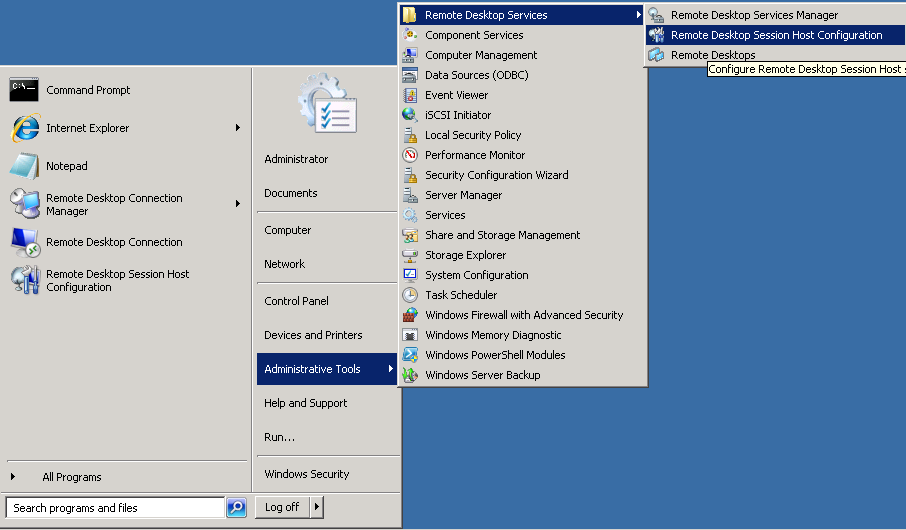Click the Remote Desktop Connection Manager icon
The width and height of the screenshot is (906, 530).
(25, 203)
